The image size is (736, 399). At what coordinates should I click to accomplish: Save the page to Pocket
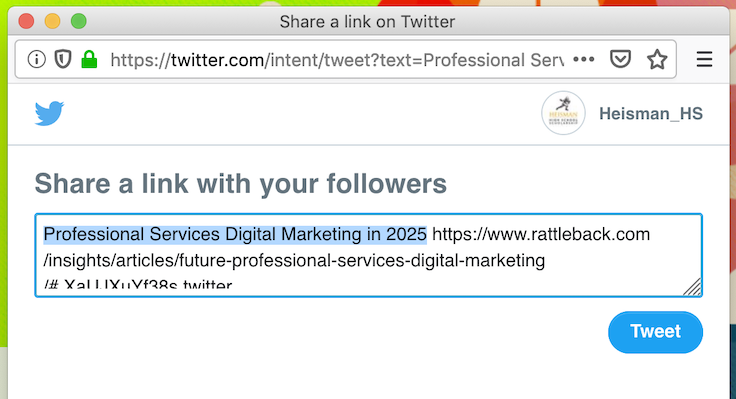(620, 60)
